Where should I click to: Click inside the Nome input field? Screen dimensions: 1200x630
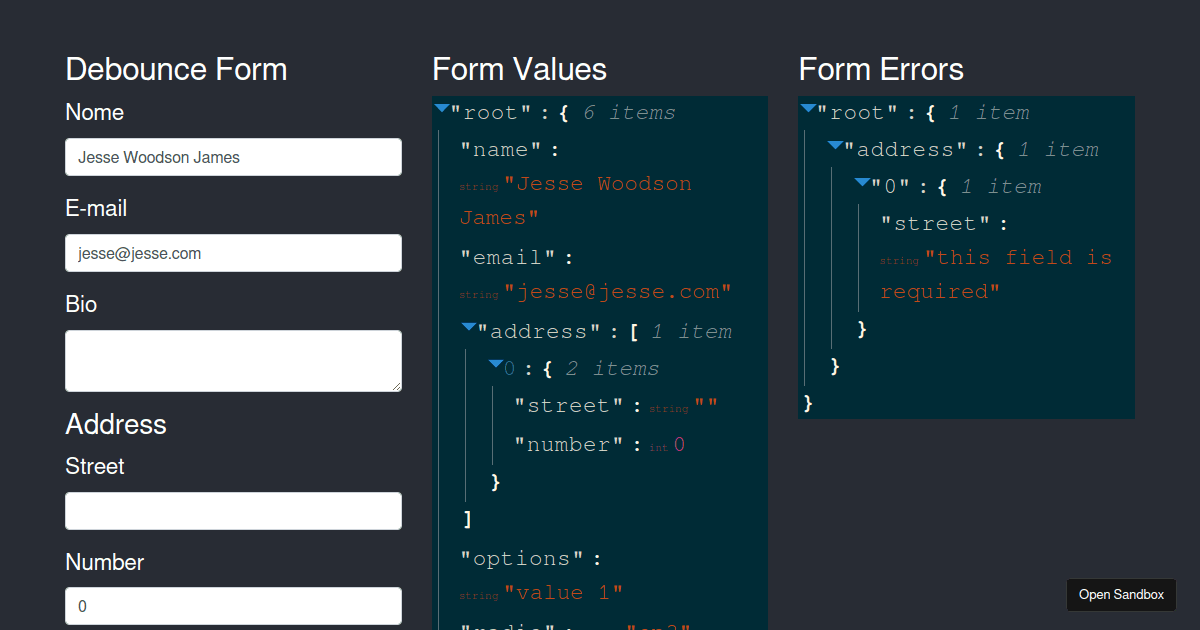coord(233,157)
